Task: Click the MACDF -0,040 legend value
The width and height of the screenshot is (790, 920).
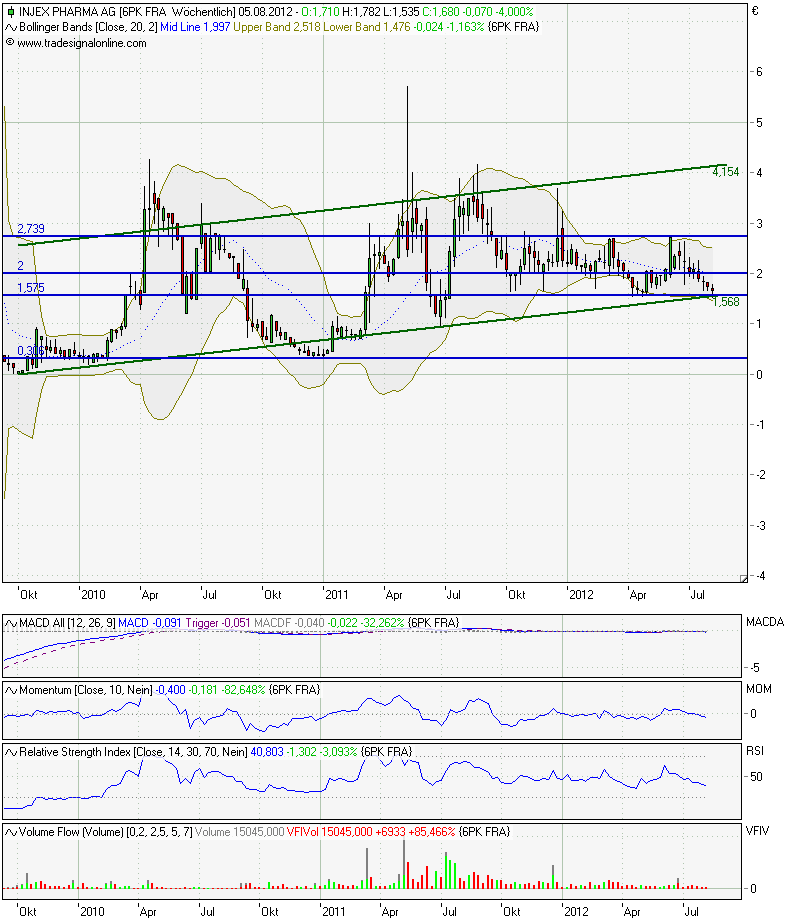Action: click(289, 623)
